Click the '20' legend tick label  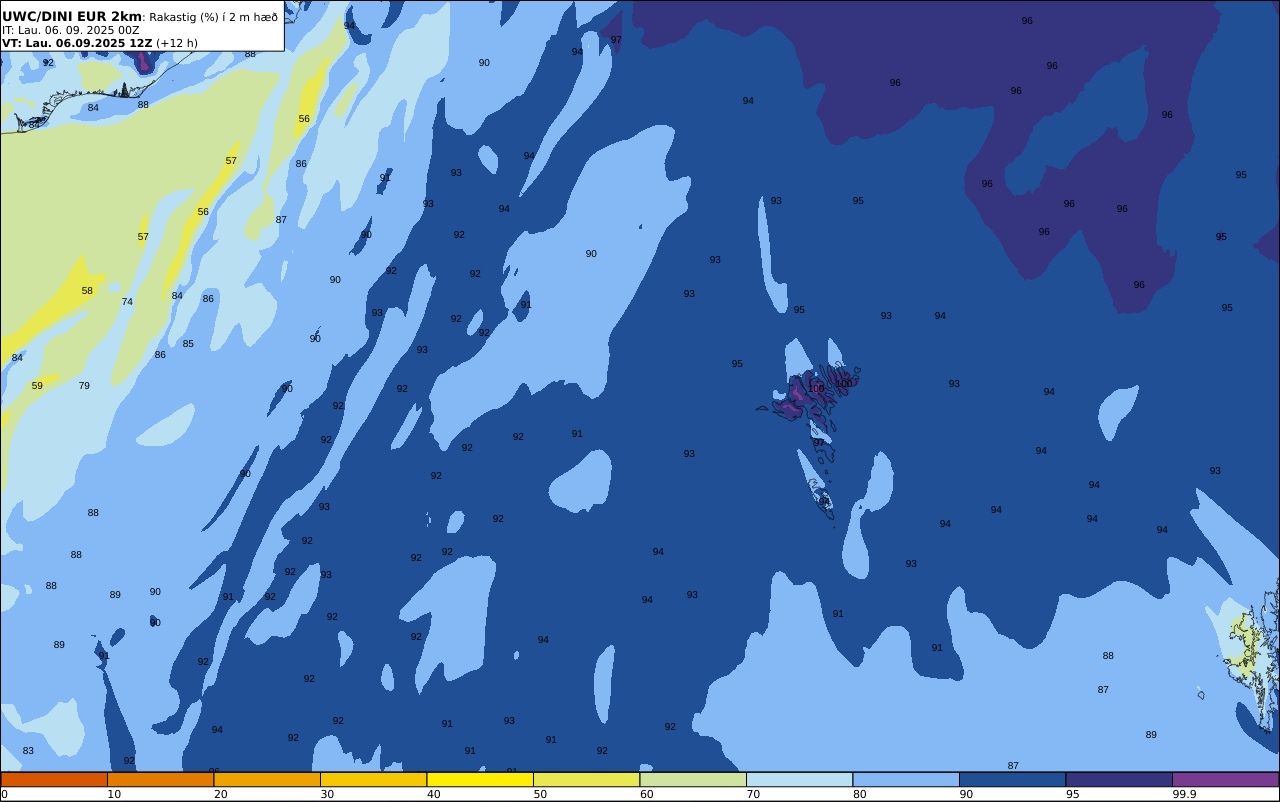[x=220, y=794]
